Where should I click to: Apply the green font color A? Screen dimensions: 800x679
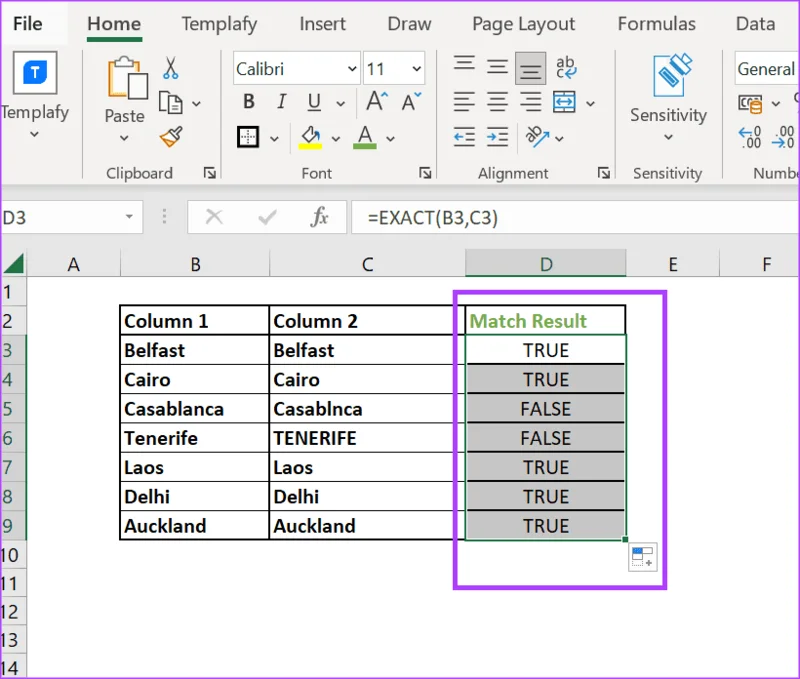coord(364,137)
